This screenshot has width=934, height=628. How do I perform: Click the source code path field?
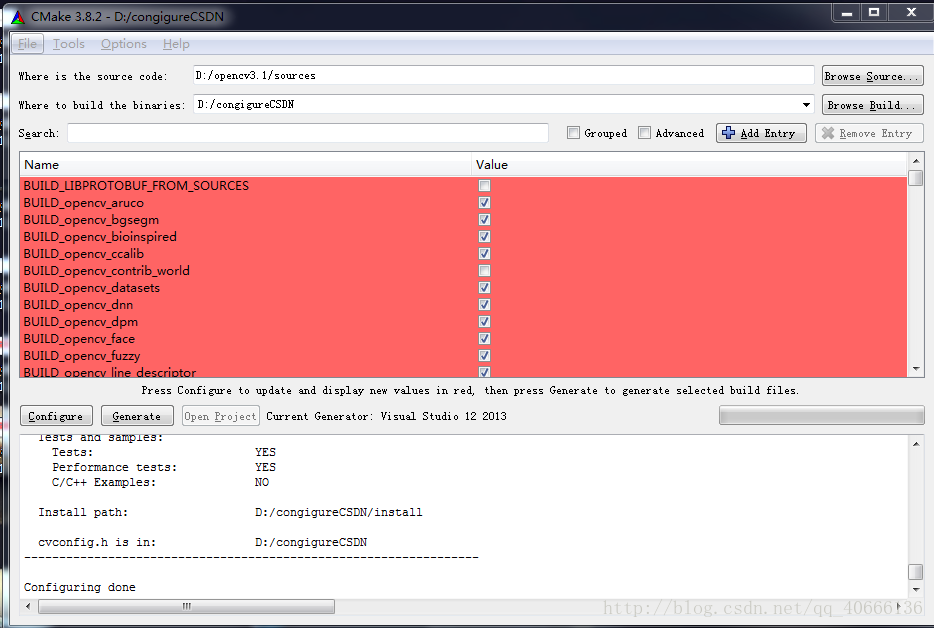[503, 76]
